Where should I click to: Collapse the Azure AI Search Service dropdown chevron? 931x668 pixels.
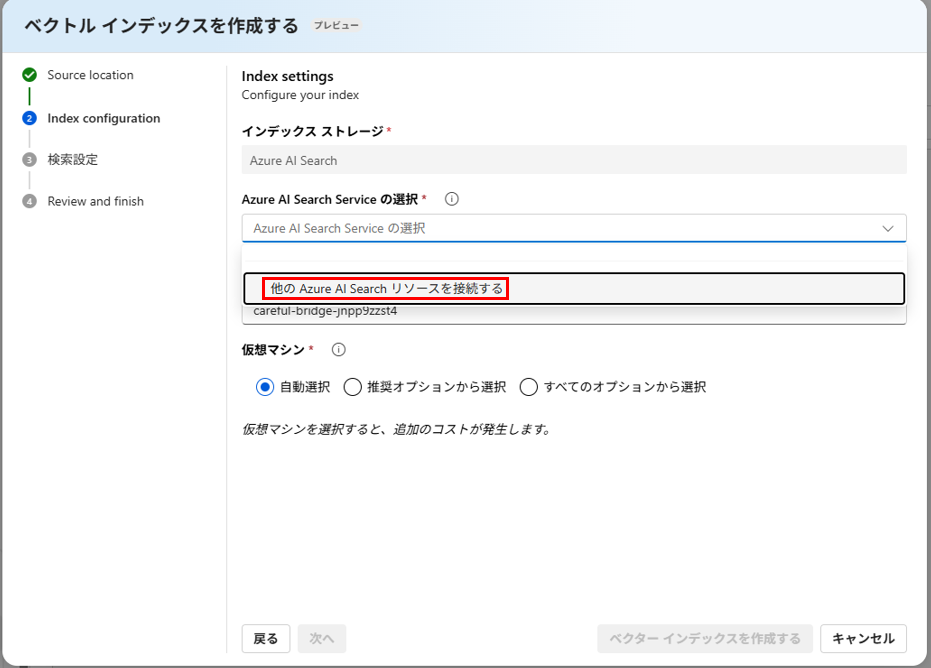point(888,229)
